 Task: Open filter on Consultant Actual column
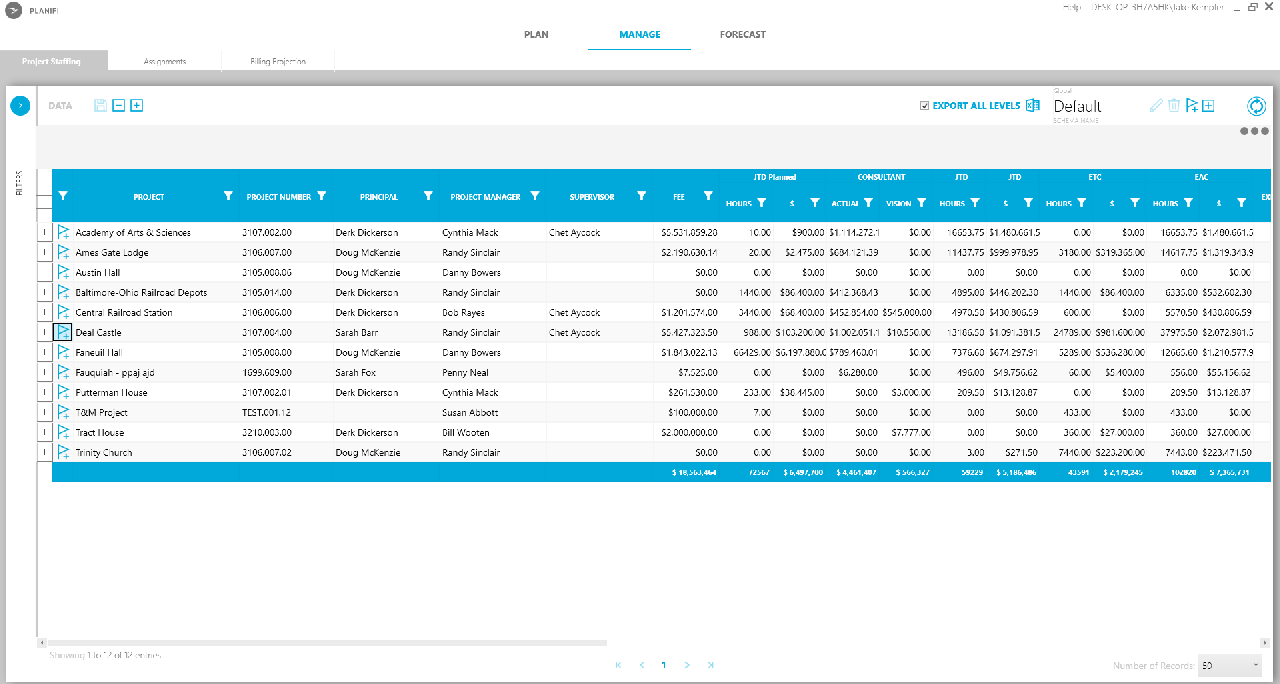(868, 202)
